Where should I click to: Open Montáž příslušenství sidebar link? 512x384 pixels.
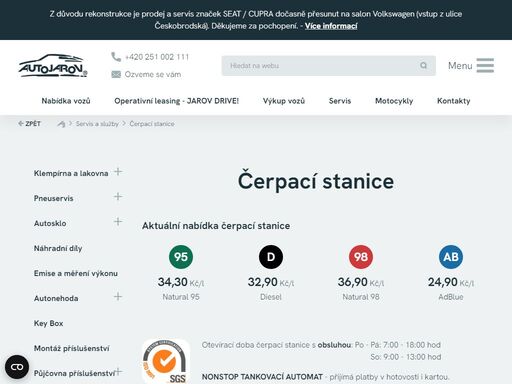pyautogui.click(x=71, y=348)
